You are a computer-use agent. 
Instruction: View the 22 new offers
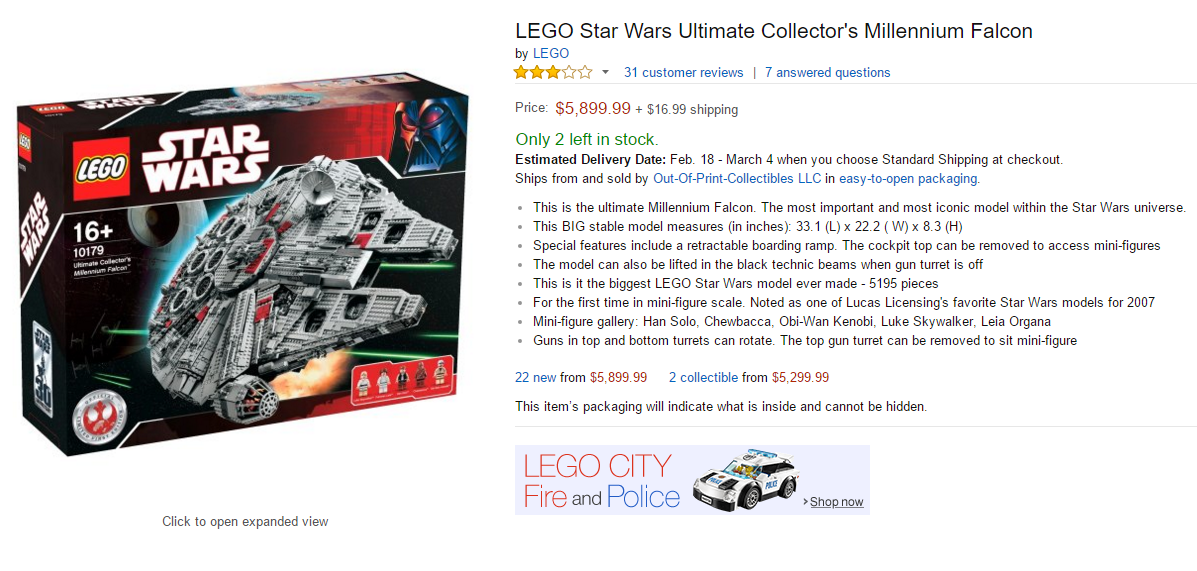click(535, 377)
